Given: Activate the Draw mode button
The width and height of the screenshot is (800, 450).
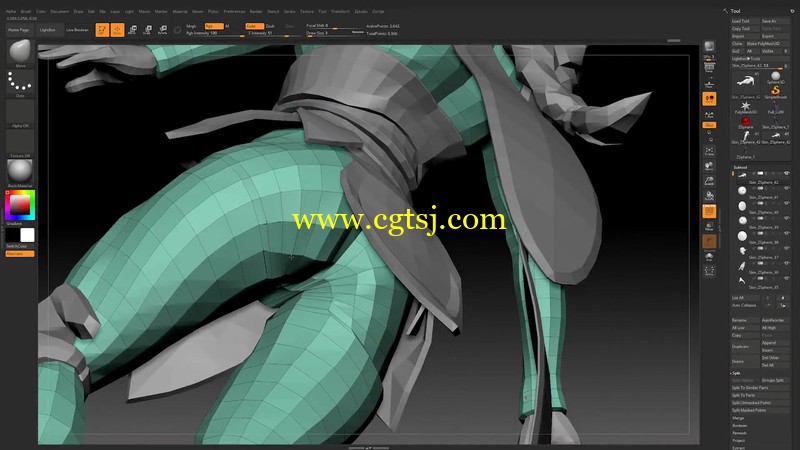Looking at the screenshot, I should click(x=117, y=30).
